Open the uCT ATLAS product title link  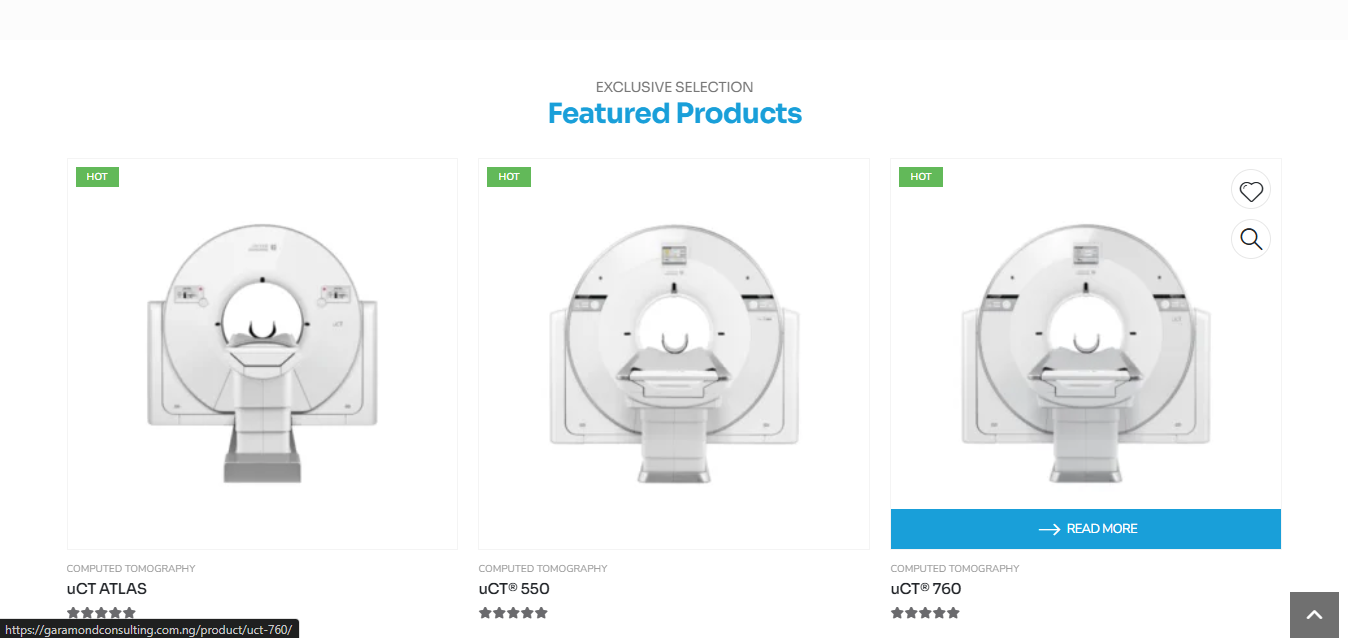pyautogui.click(x=107, y=589)
